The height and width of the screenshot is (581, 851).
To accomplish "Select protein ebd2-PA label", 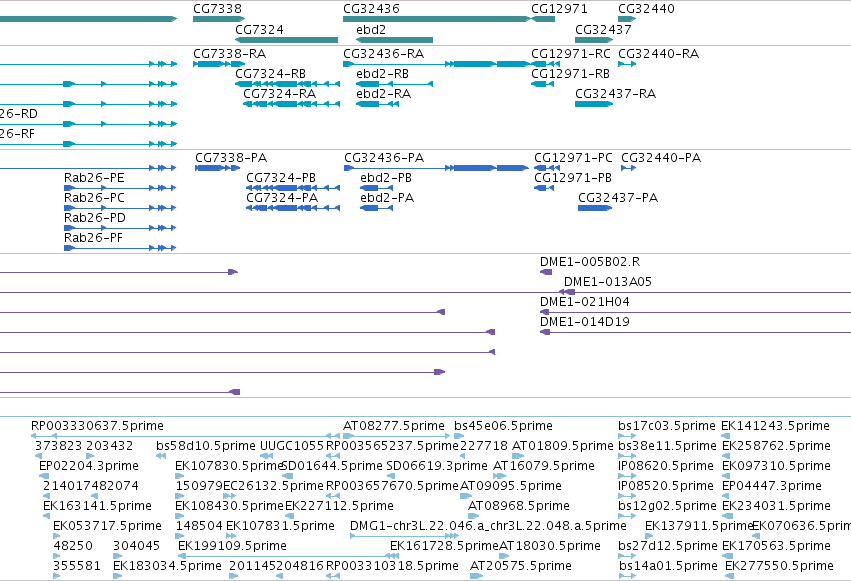I will point(387,198).
